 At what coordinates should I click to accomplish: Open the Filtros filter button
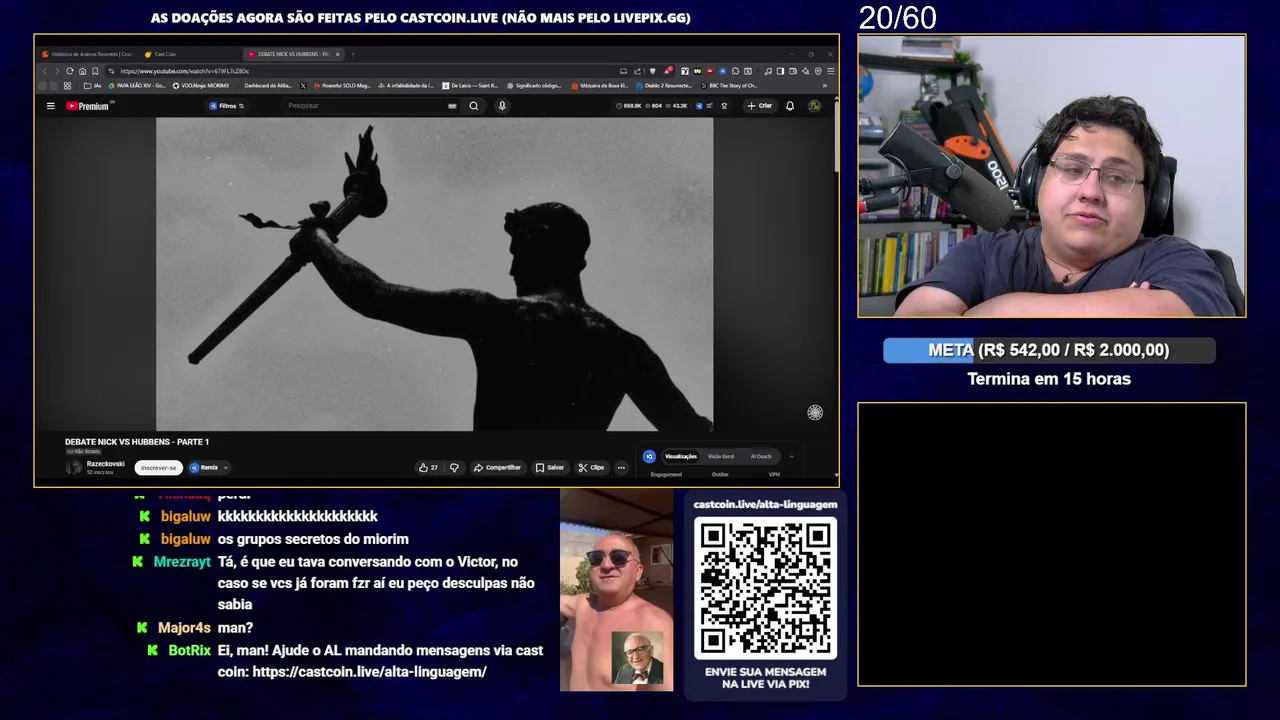tap(227, 106)
